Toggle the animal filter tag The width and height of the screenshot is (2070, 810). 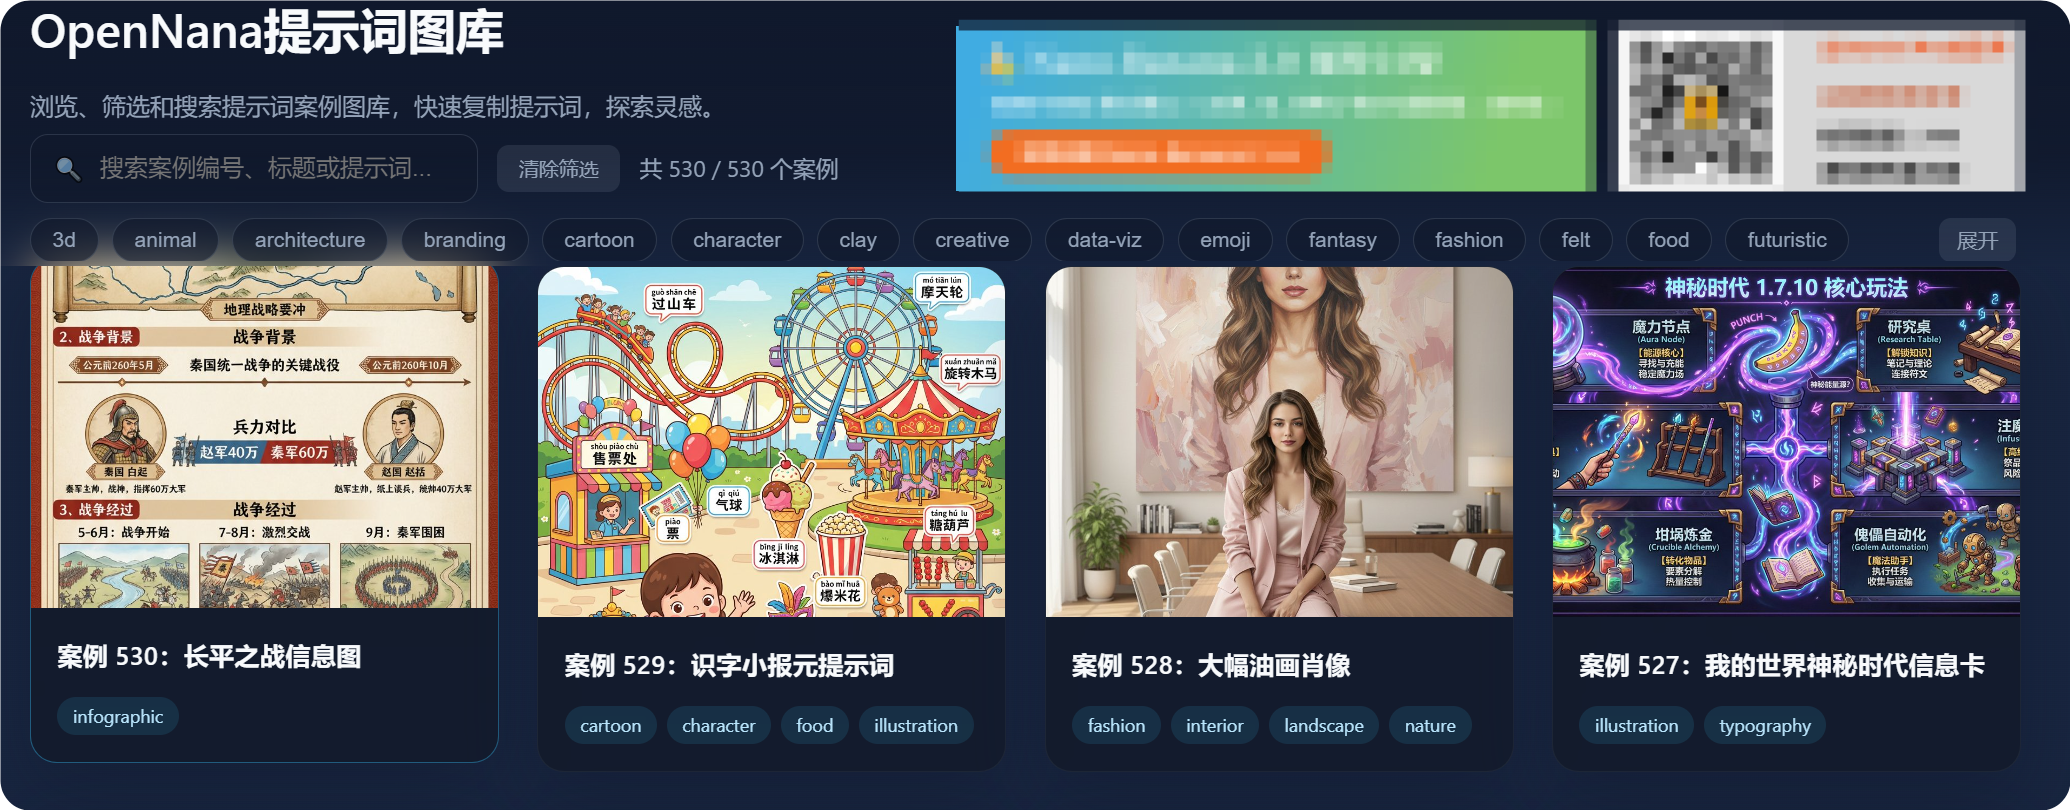click(x=165, y=240)
